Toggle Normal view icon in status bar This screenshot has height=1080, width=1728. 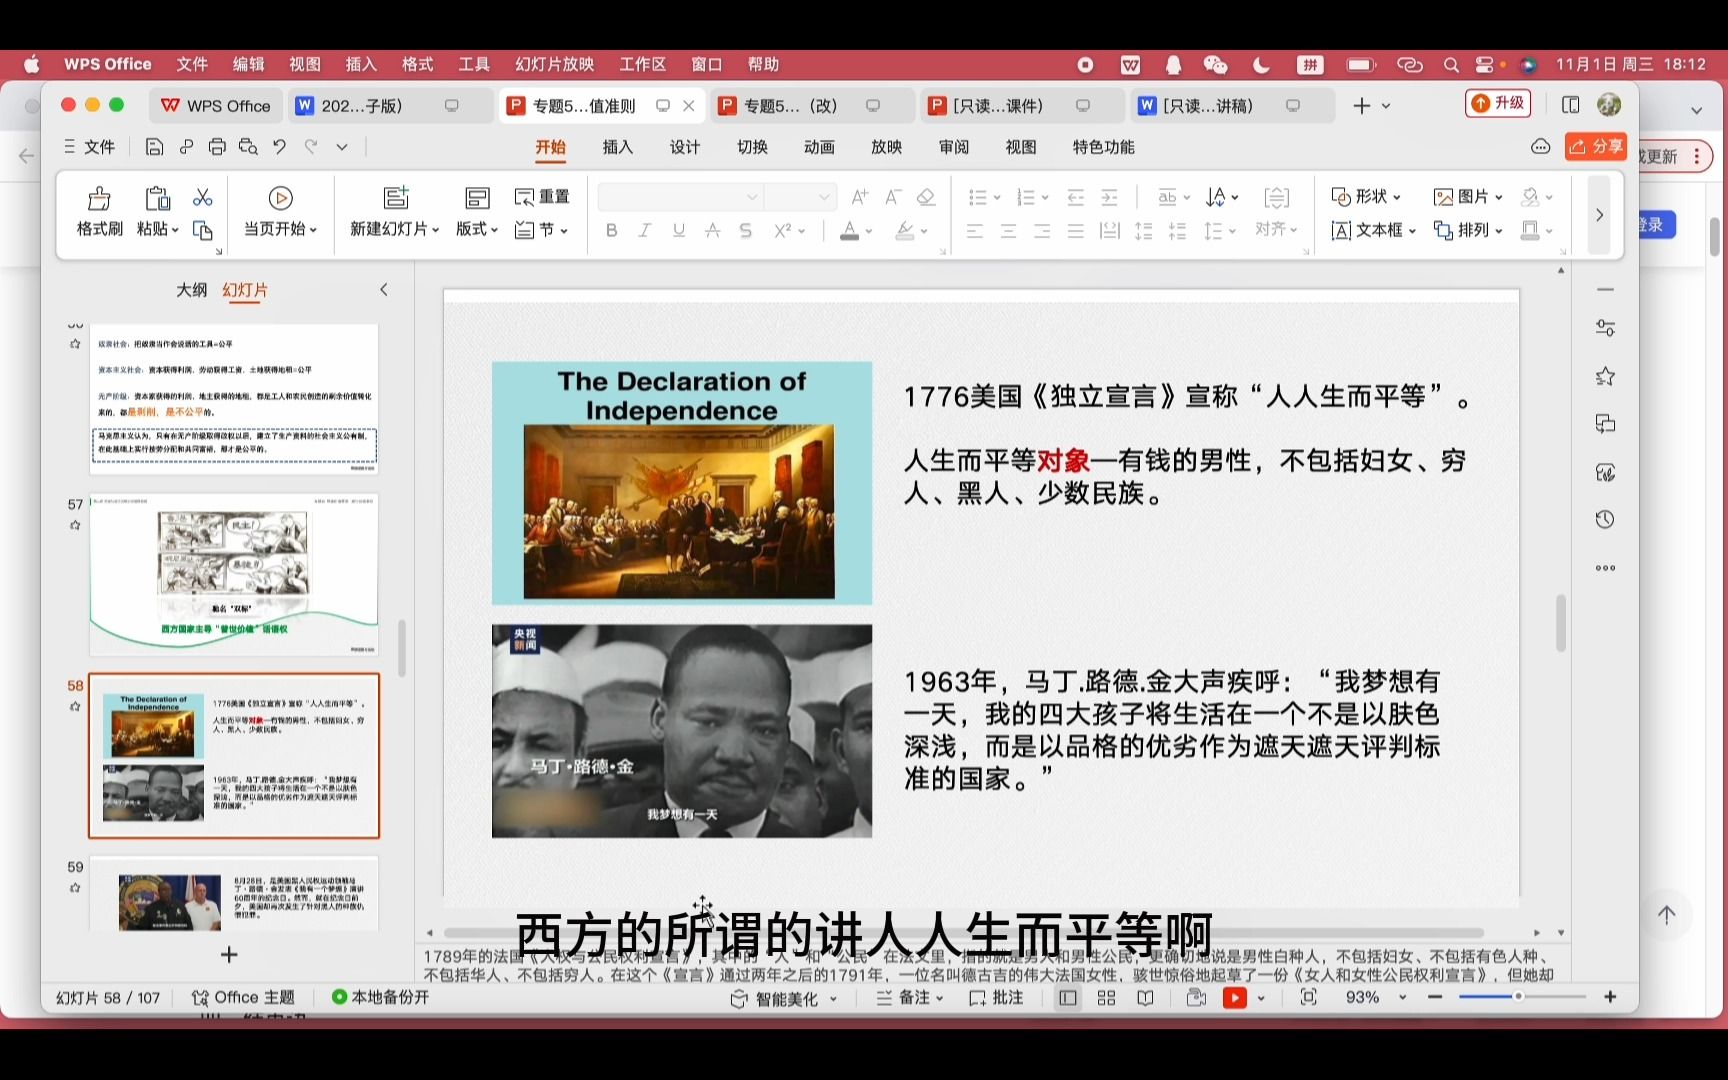coord(1068,998)
